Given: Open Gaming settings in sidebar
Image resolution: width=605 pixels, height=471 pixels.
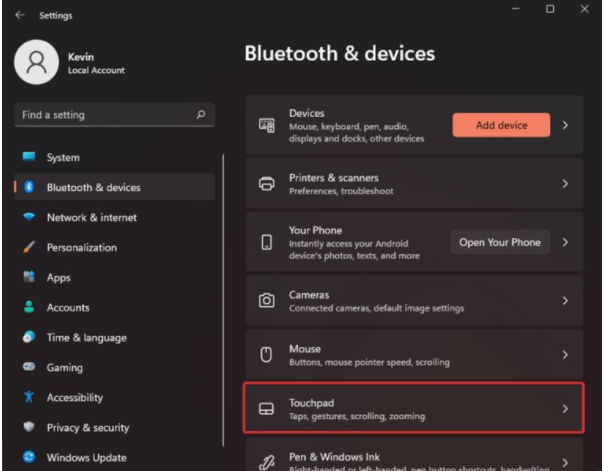Looking at the screenshot, I should (65, 368).
